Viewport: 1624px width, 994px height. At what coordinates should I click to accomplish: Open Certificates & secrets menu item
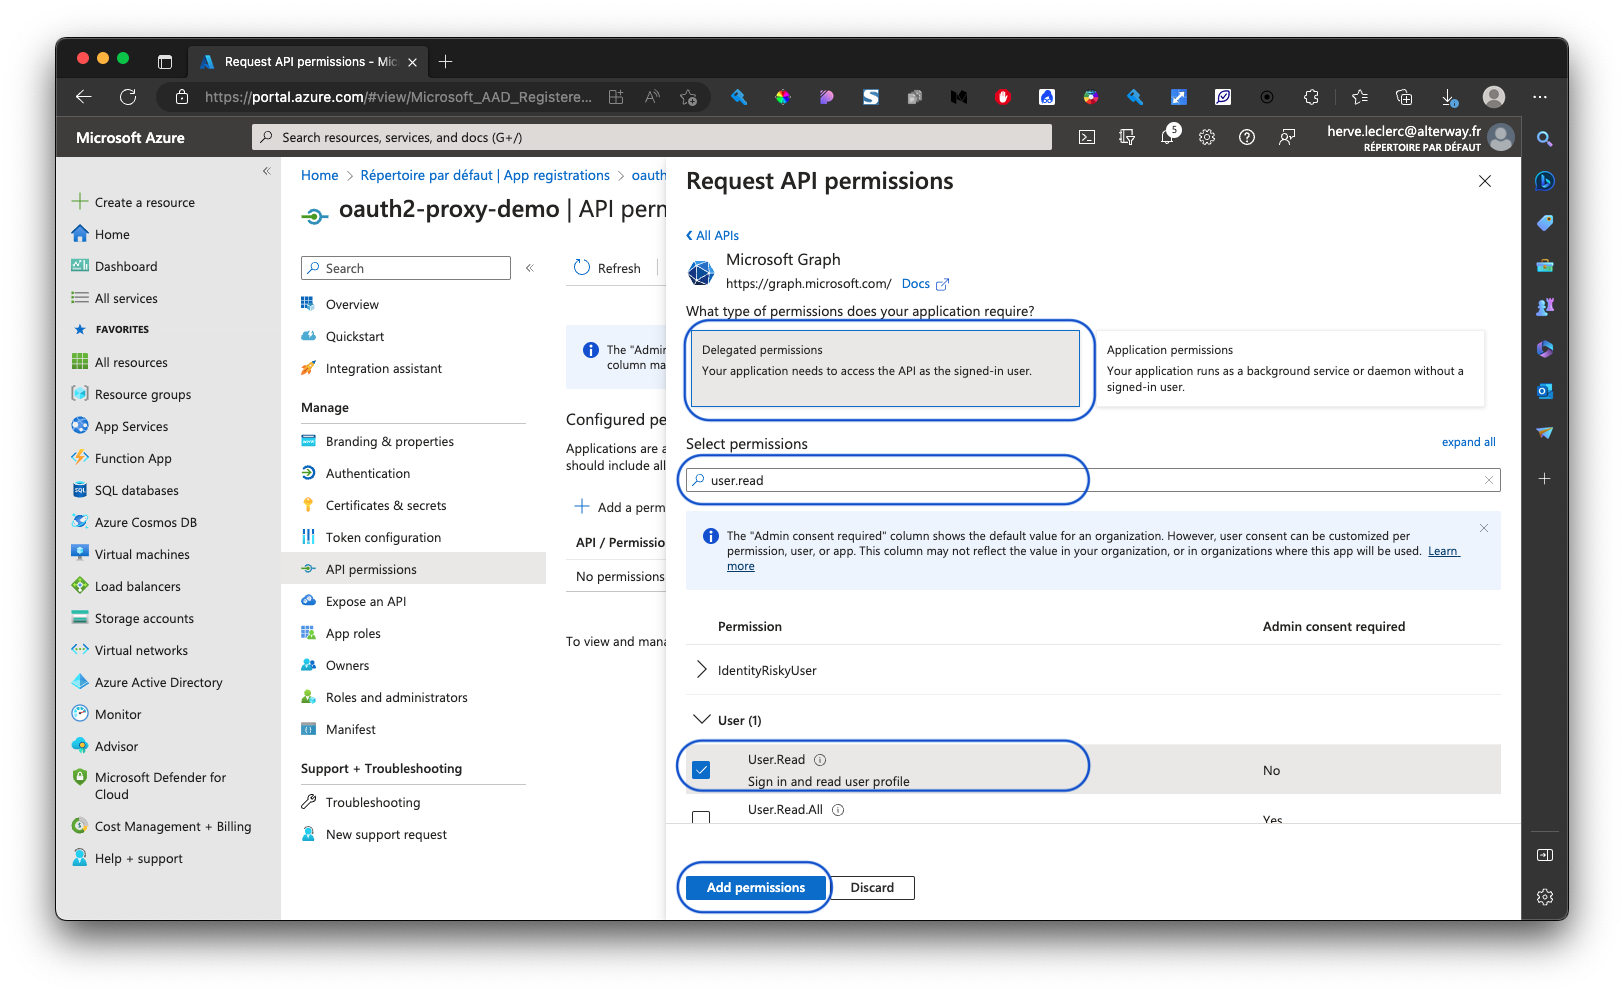[x=385, y=506]
